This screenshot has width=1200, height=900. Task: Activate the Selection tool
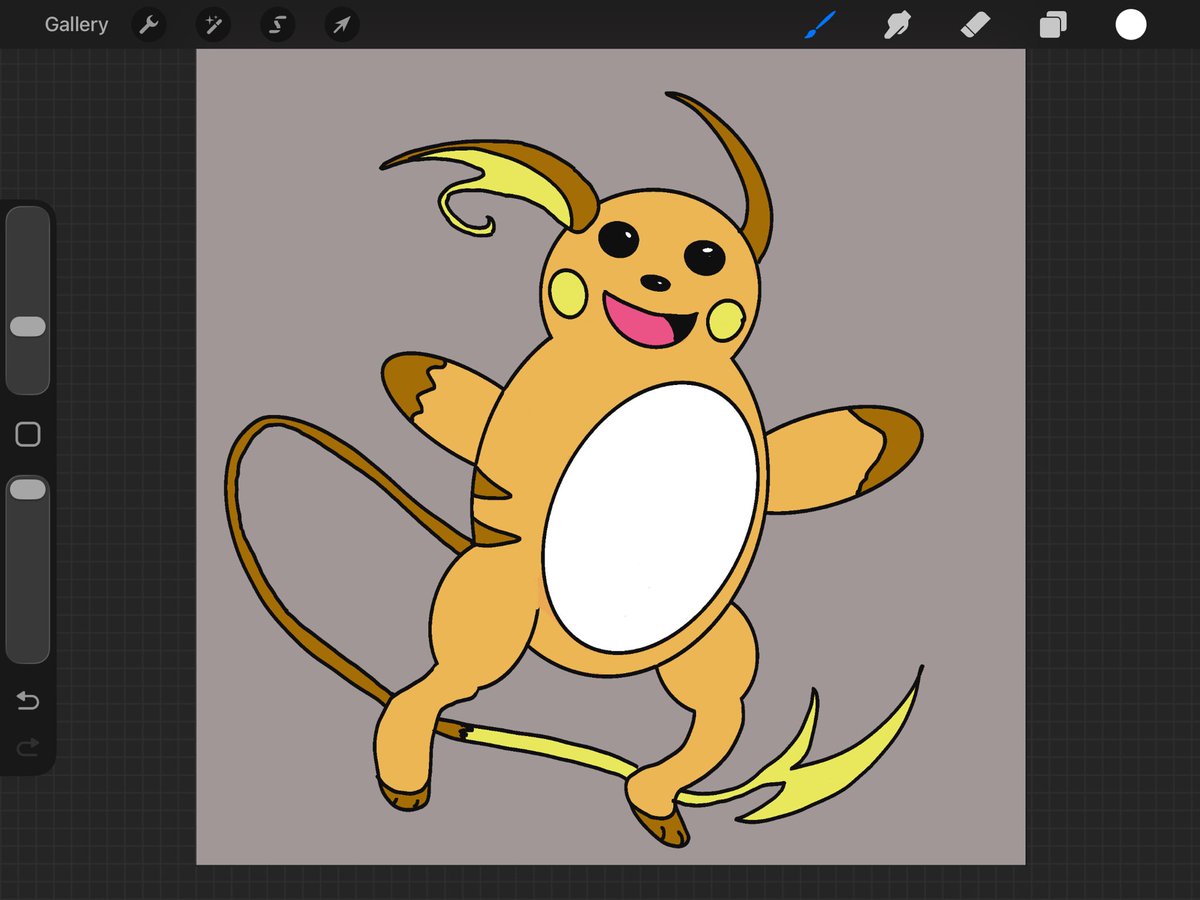point(277,25)
